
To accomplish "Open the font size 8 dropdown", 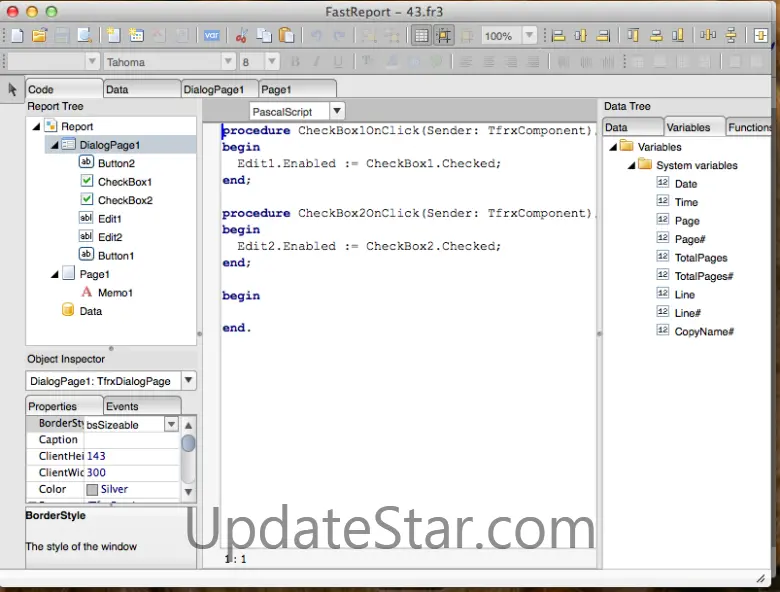I will point(272,62).
